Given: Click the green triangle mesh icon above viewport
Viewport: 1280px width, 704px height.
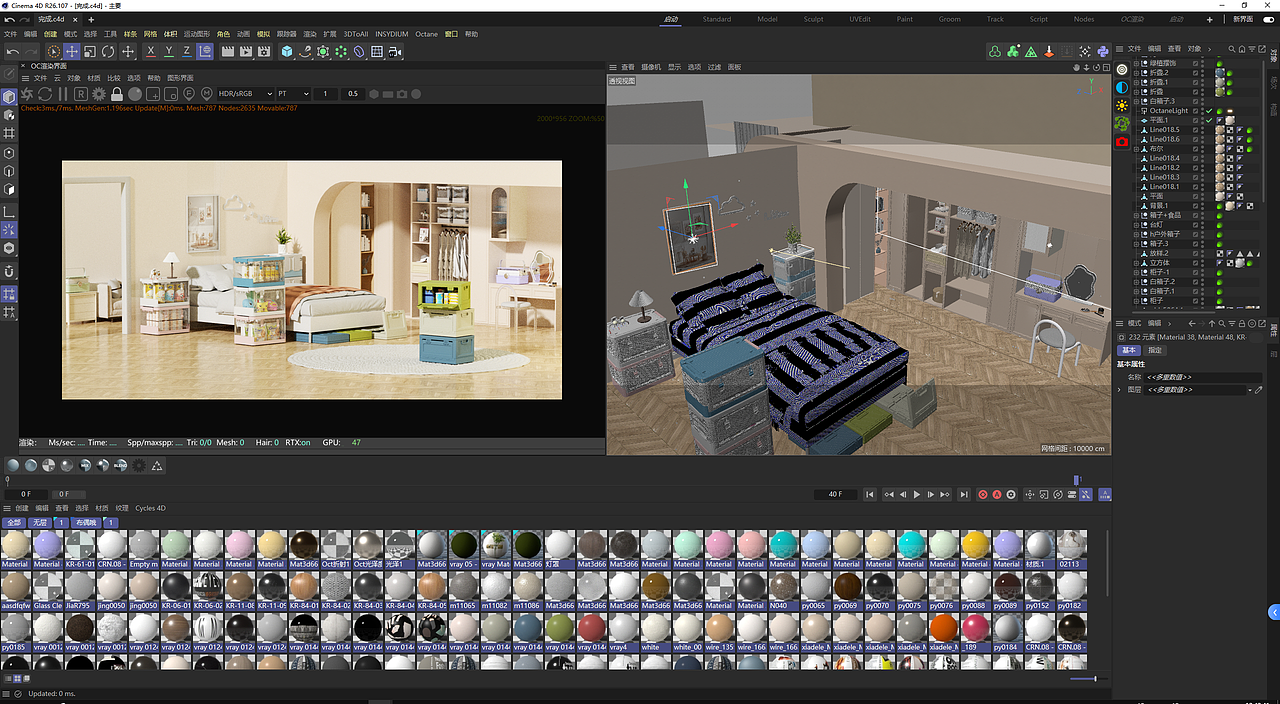Looking at the screenshot, I should click(x=1030, y=51).
